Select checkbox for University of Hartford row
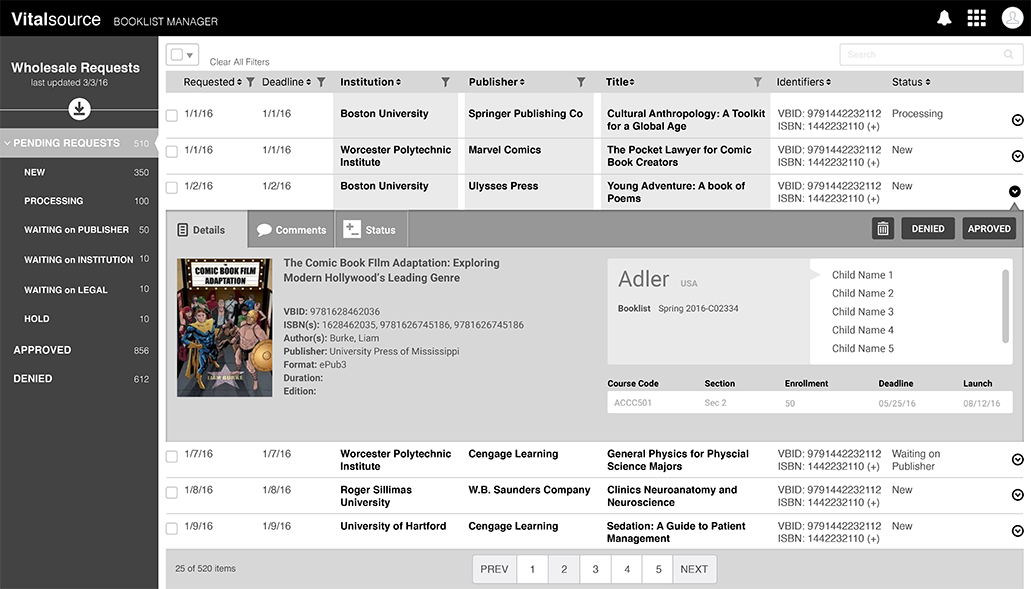Image resolution: width=1031 pixels, height=589 pixels. tap(172, 528)
